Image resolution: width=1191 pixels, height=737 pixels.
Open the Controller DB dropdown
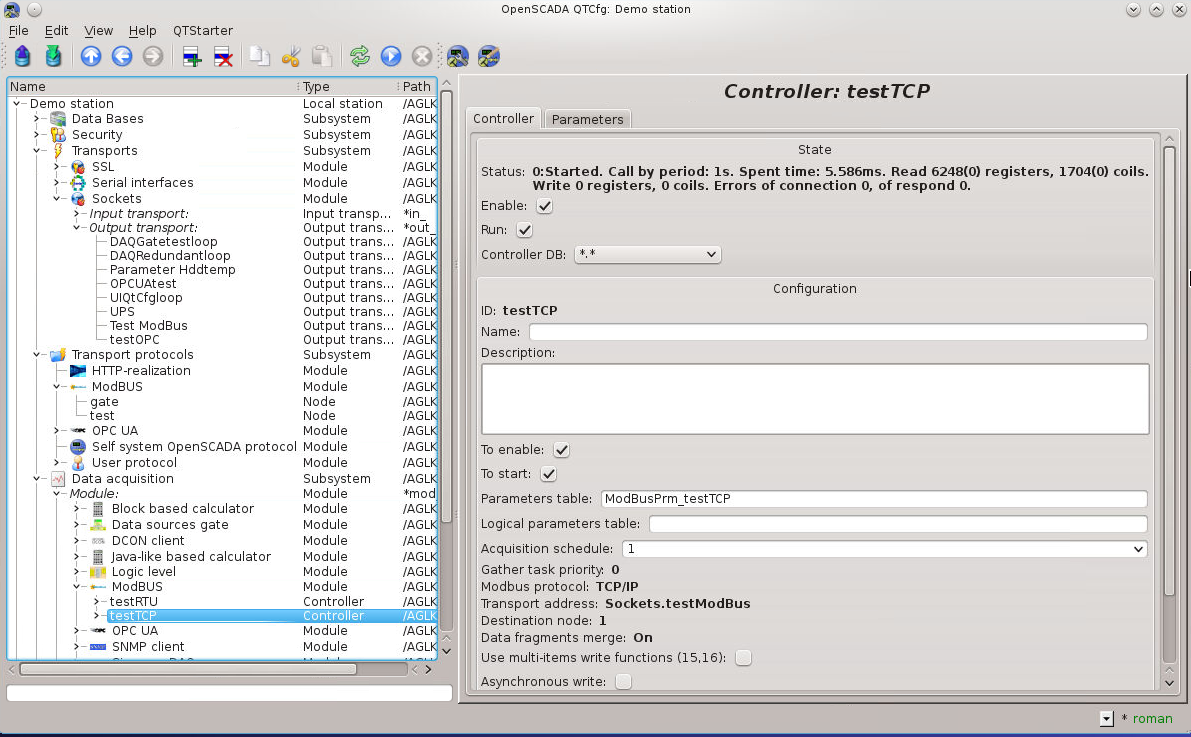click(x=647, y=255)
